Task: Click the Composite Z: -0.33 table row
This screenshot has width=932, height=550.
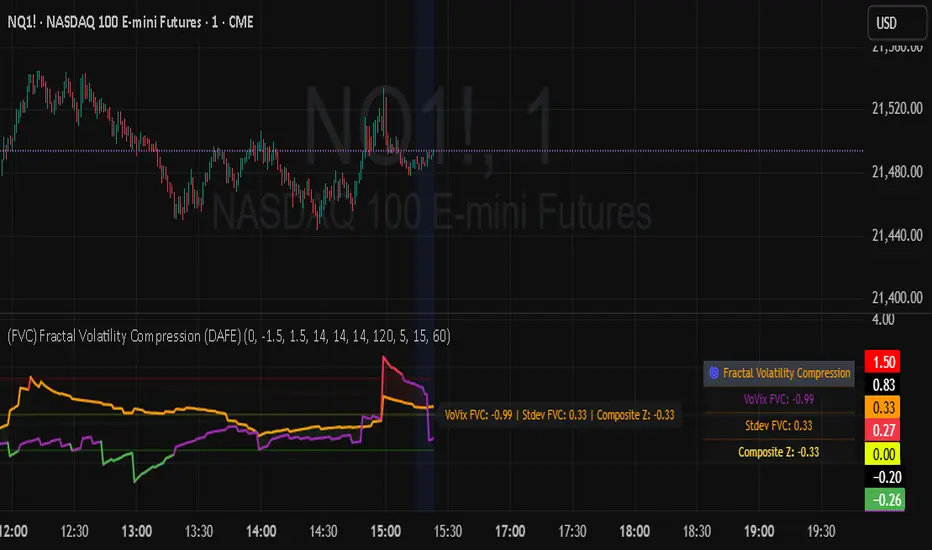Action: tap(779, 452)
